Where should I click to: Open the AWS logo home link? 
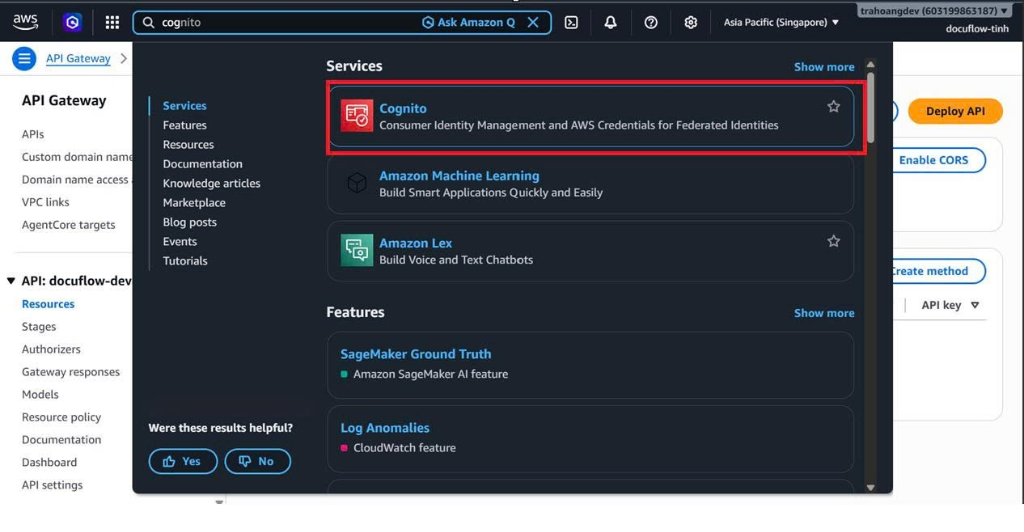point(25,22)
